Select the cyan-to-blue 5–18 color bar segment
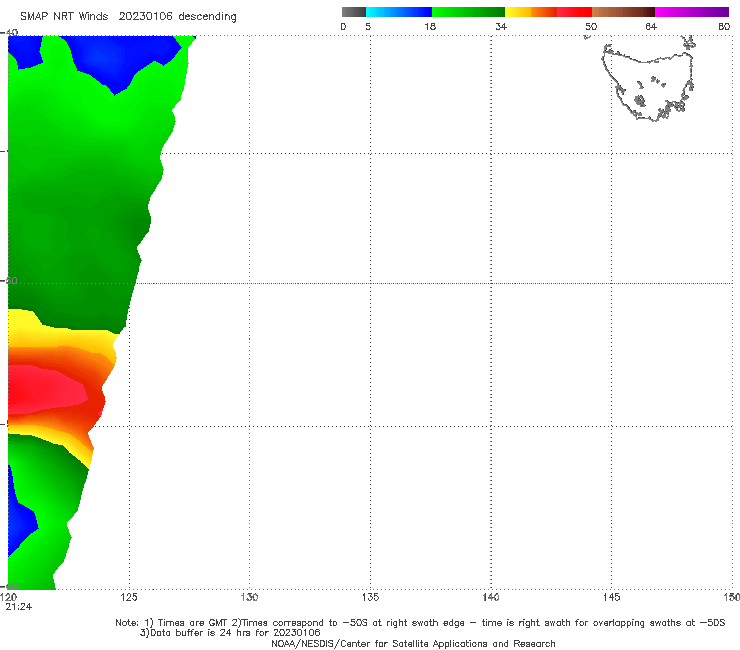 pos(399,12)
